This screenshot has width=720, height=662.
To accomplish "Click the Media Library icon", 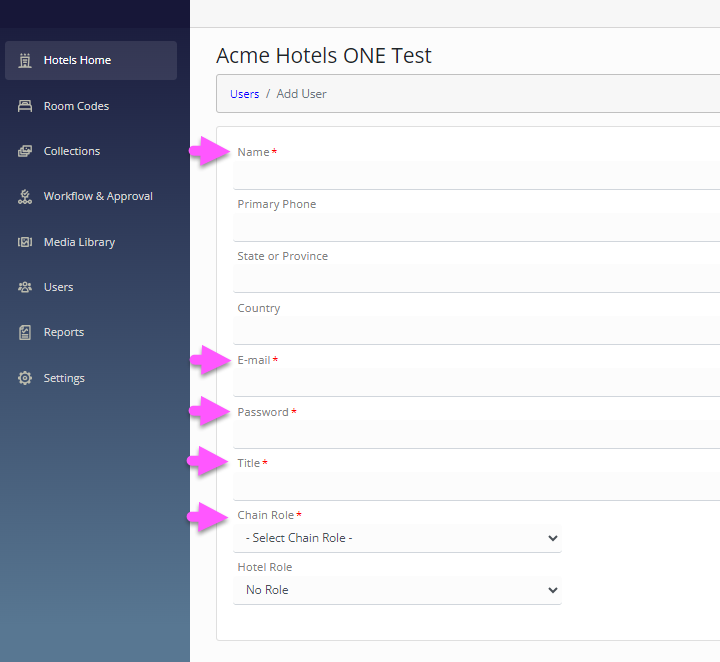I will click(25, 242).
